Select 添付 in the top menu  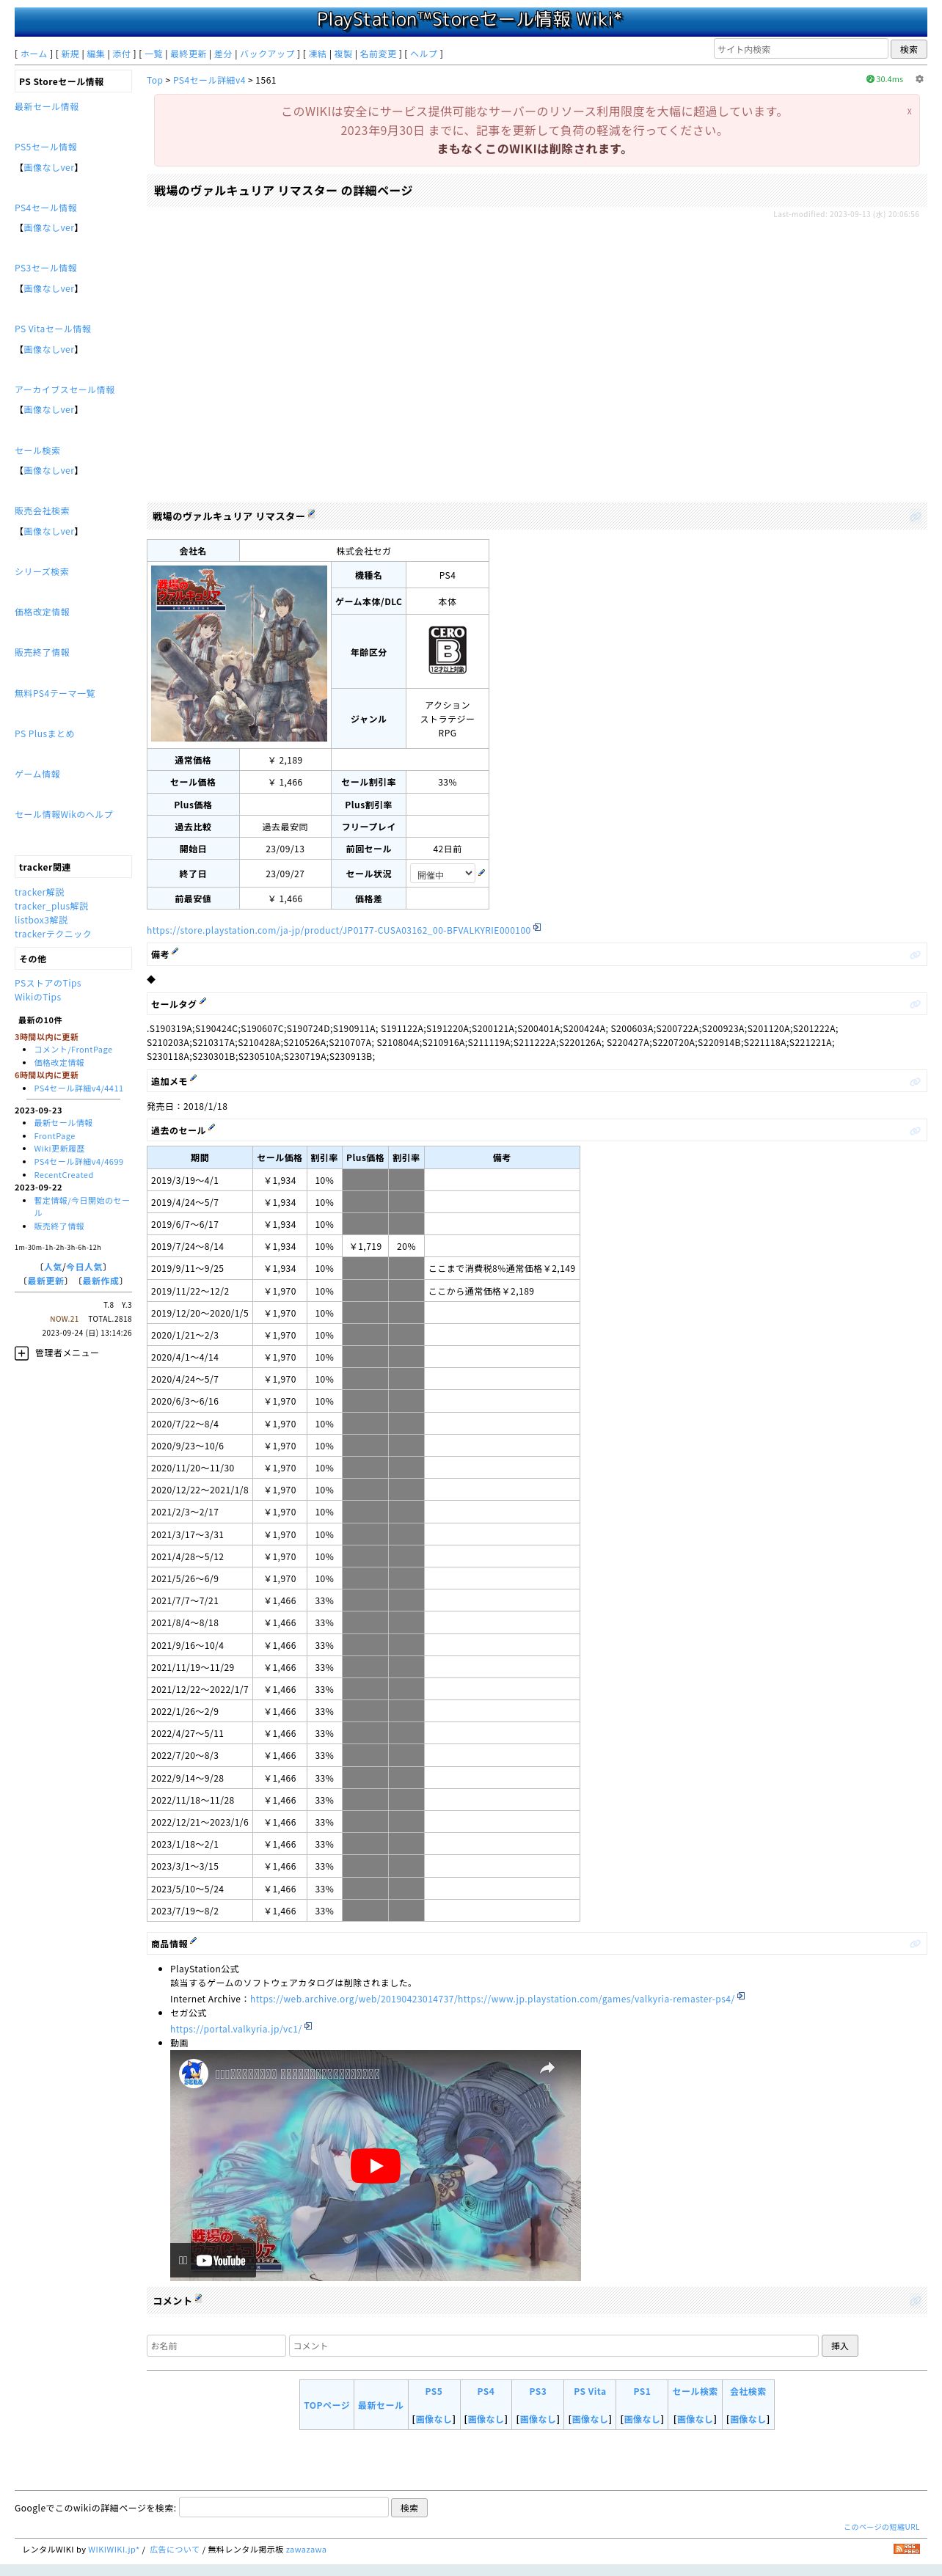pos(121,54)
